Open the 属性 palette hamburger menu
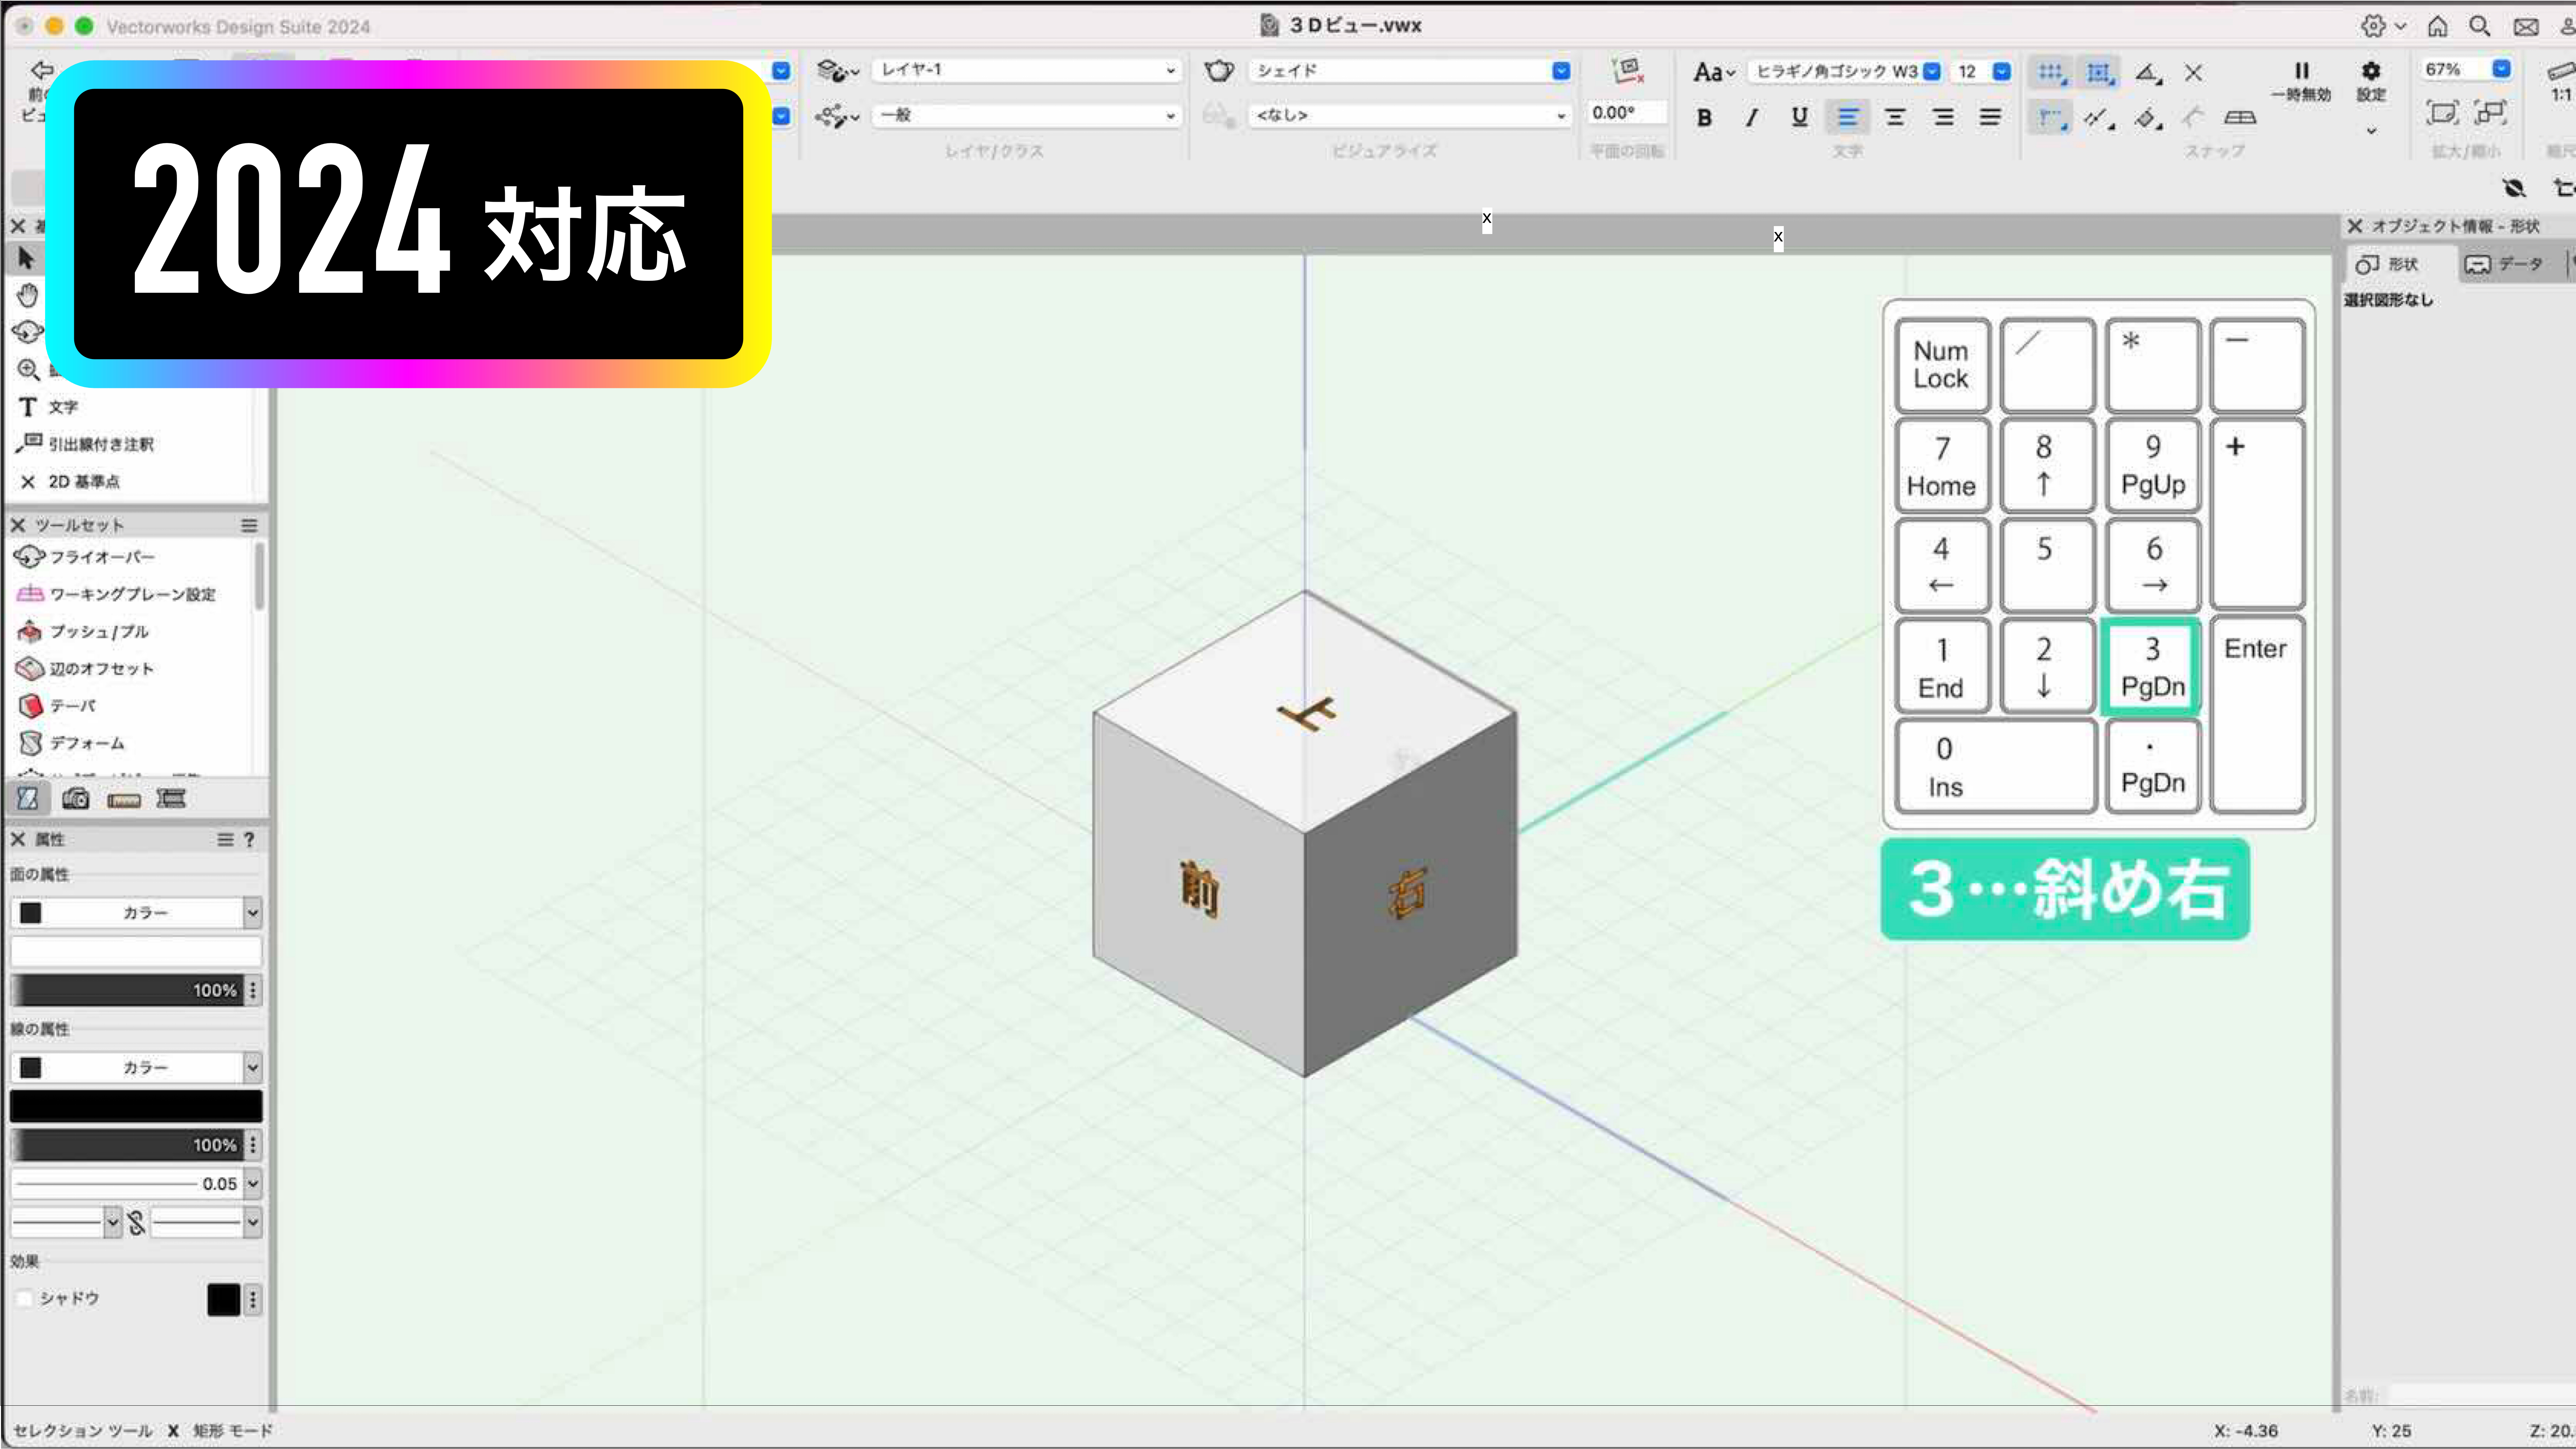Image resolution: width=2576 pixels, height=1449 pixels. (x=225, y=840)
